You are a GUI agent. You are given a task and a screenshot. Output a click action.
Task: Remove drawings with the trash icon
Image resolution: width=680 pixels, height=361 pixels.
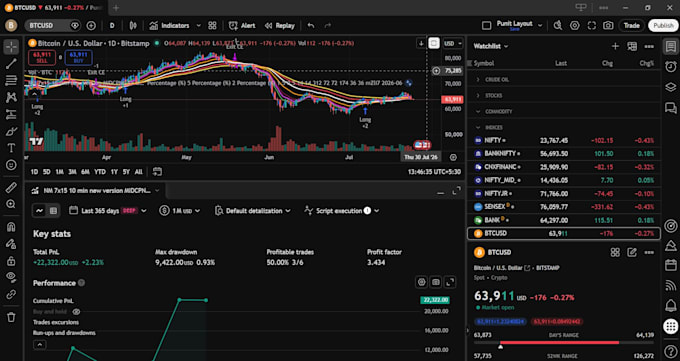point(11,317)
